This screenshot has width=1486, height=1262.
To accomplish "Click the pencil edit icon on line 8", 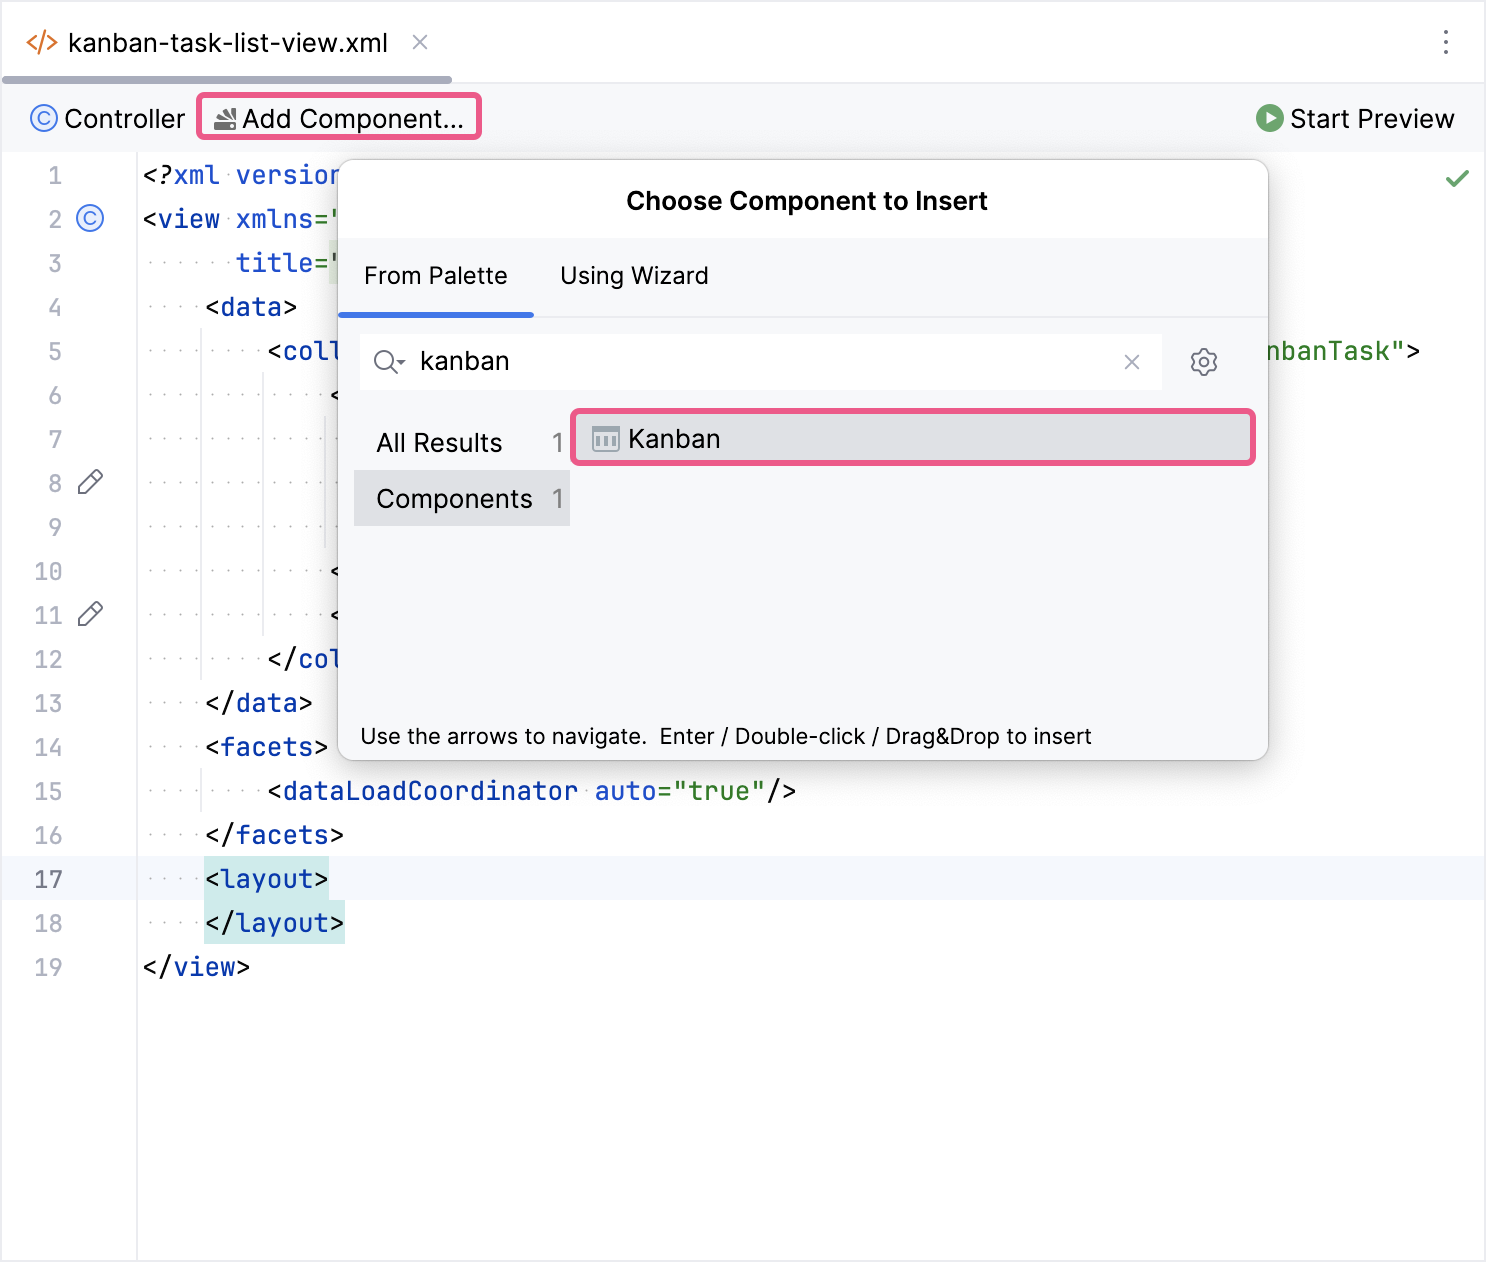I will (x=90, y=481).
